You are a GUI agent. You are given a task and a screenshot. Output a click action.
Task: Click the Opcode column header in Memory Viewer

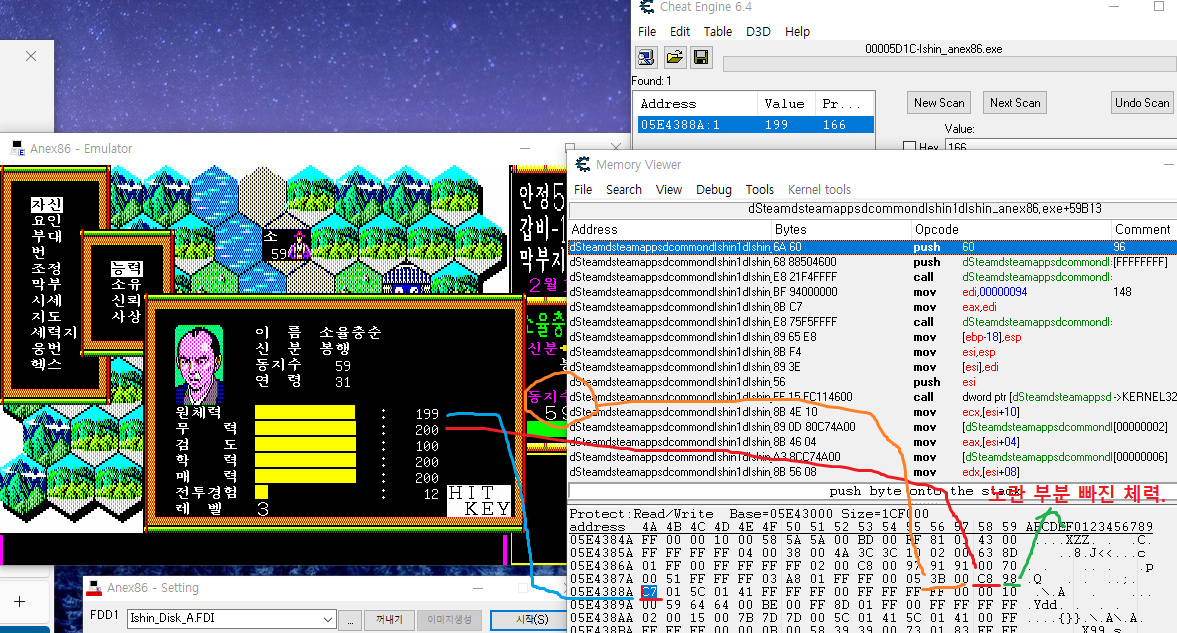(x=1011, y=230)
